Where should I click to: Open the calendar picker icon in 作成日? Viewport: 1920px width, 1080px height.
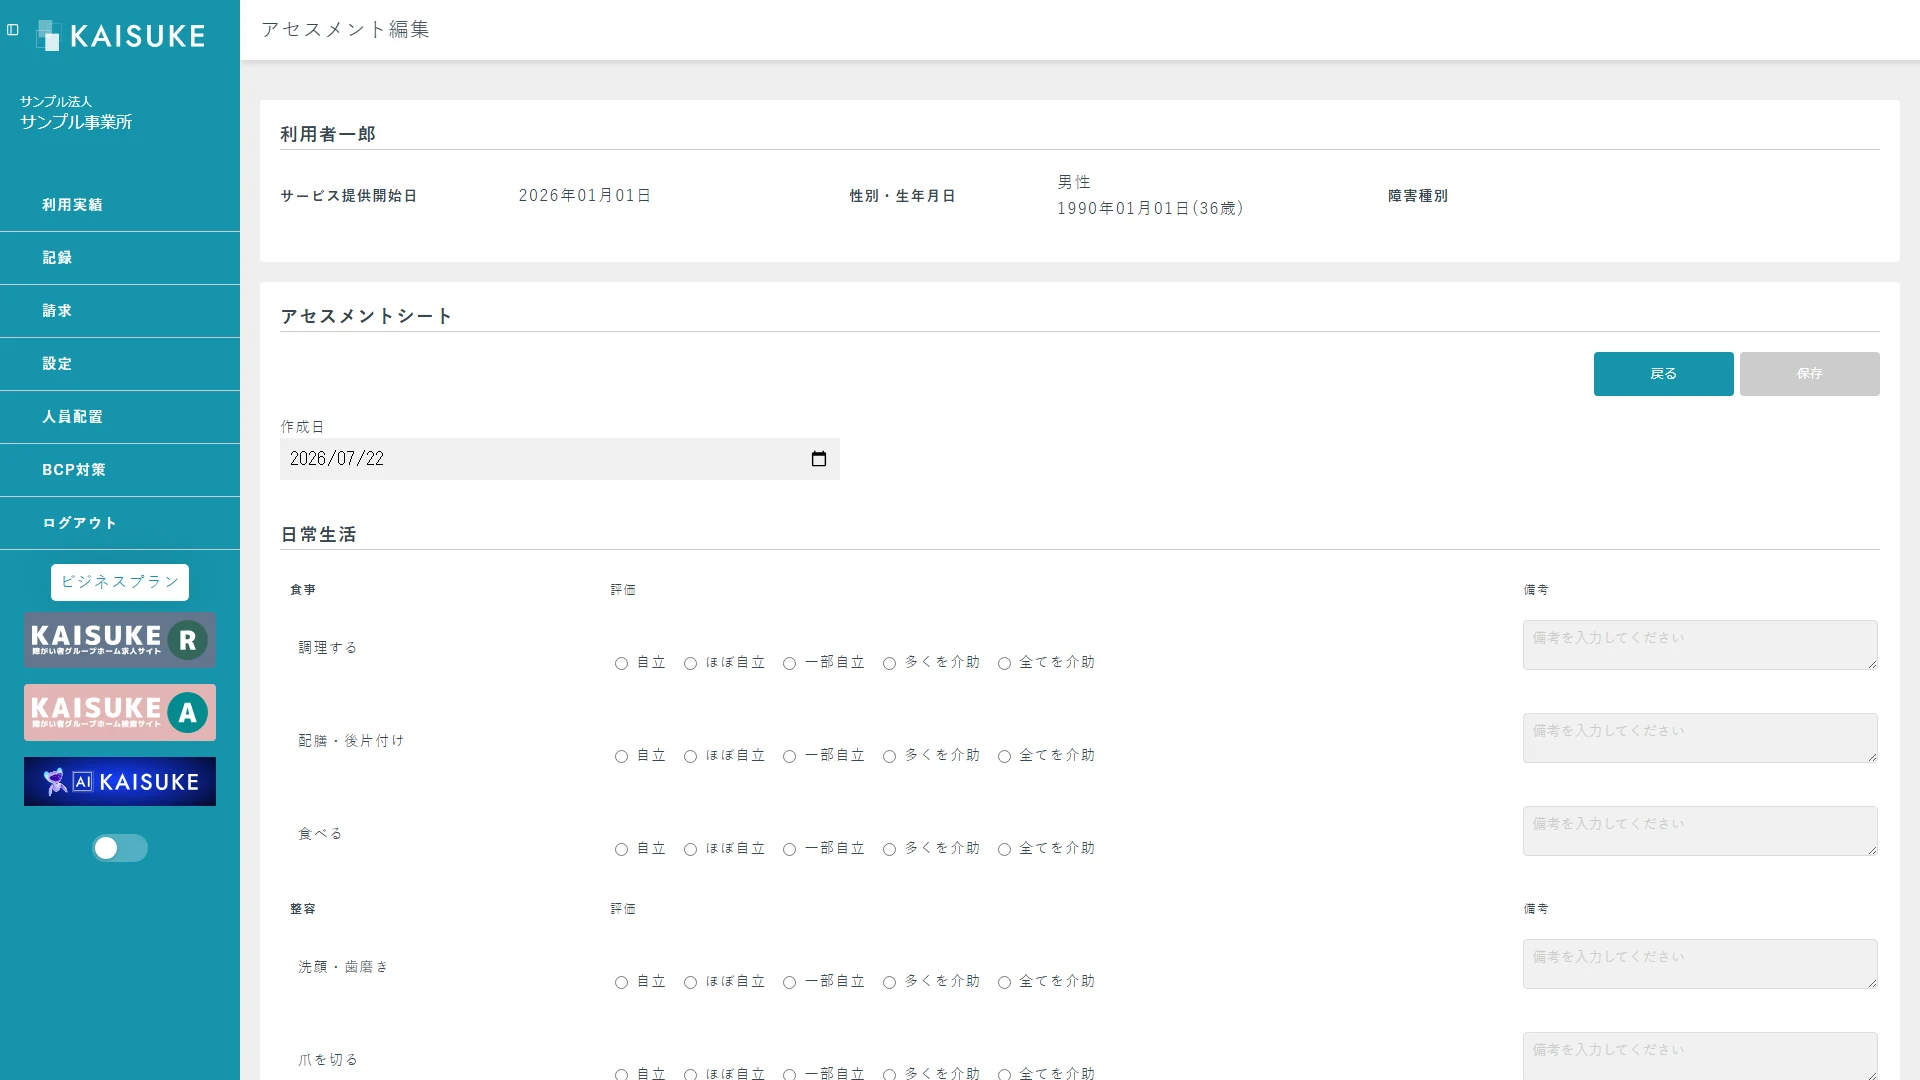point(819,459)
